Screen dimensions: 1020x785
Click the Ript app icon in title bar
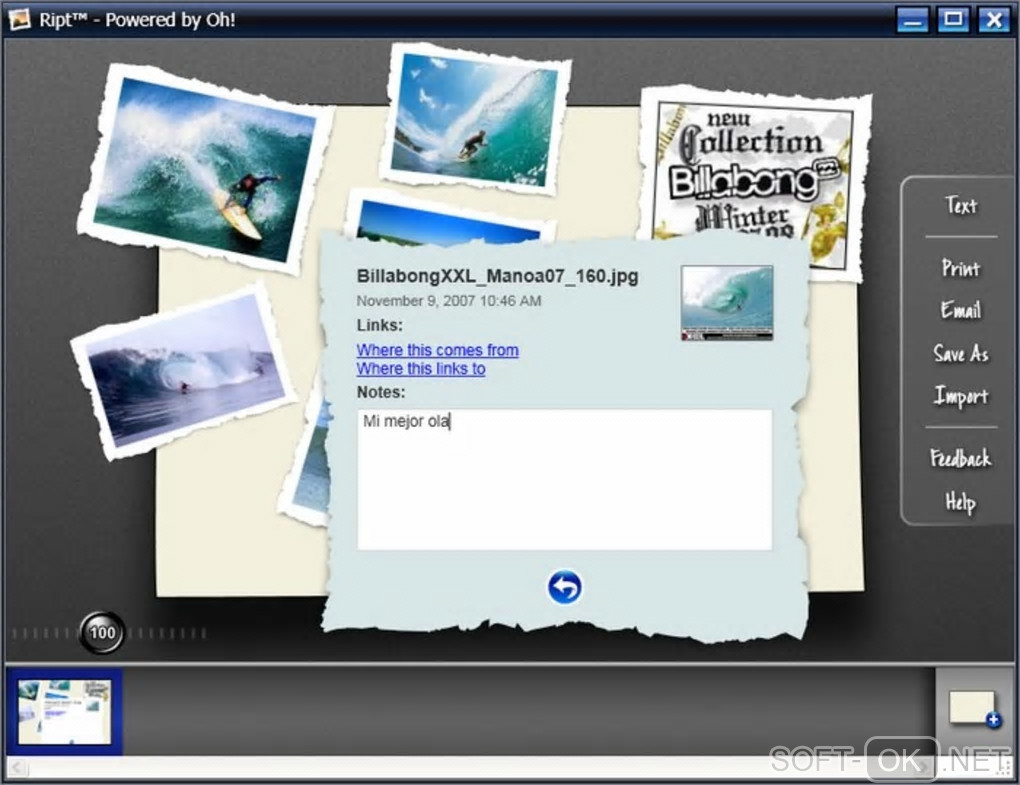(x=19, y=19)
